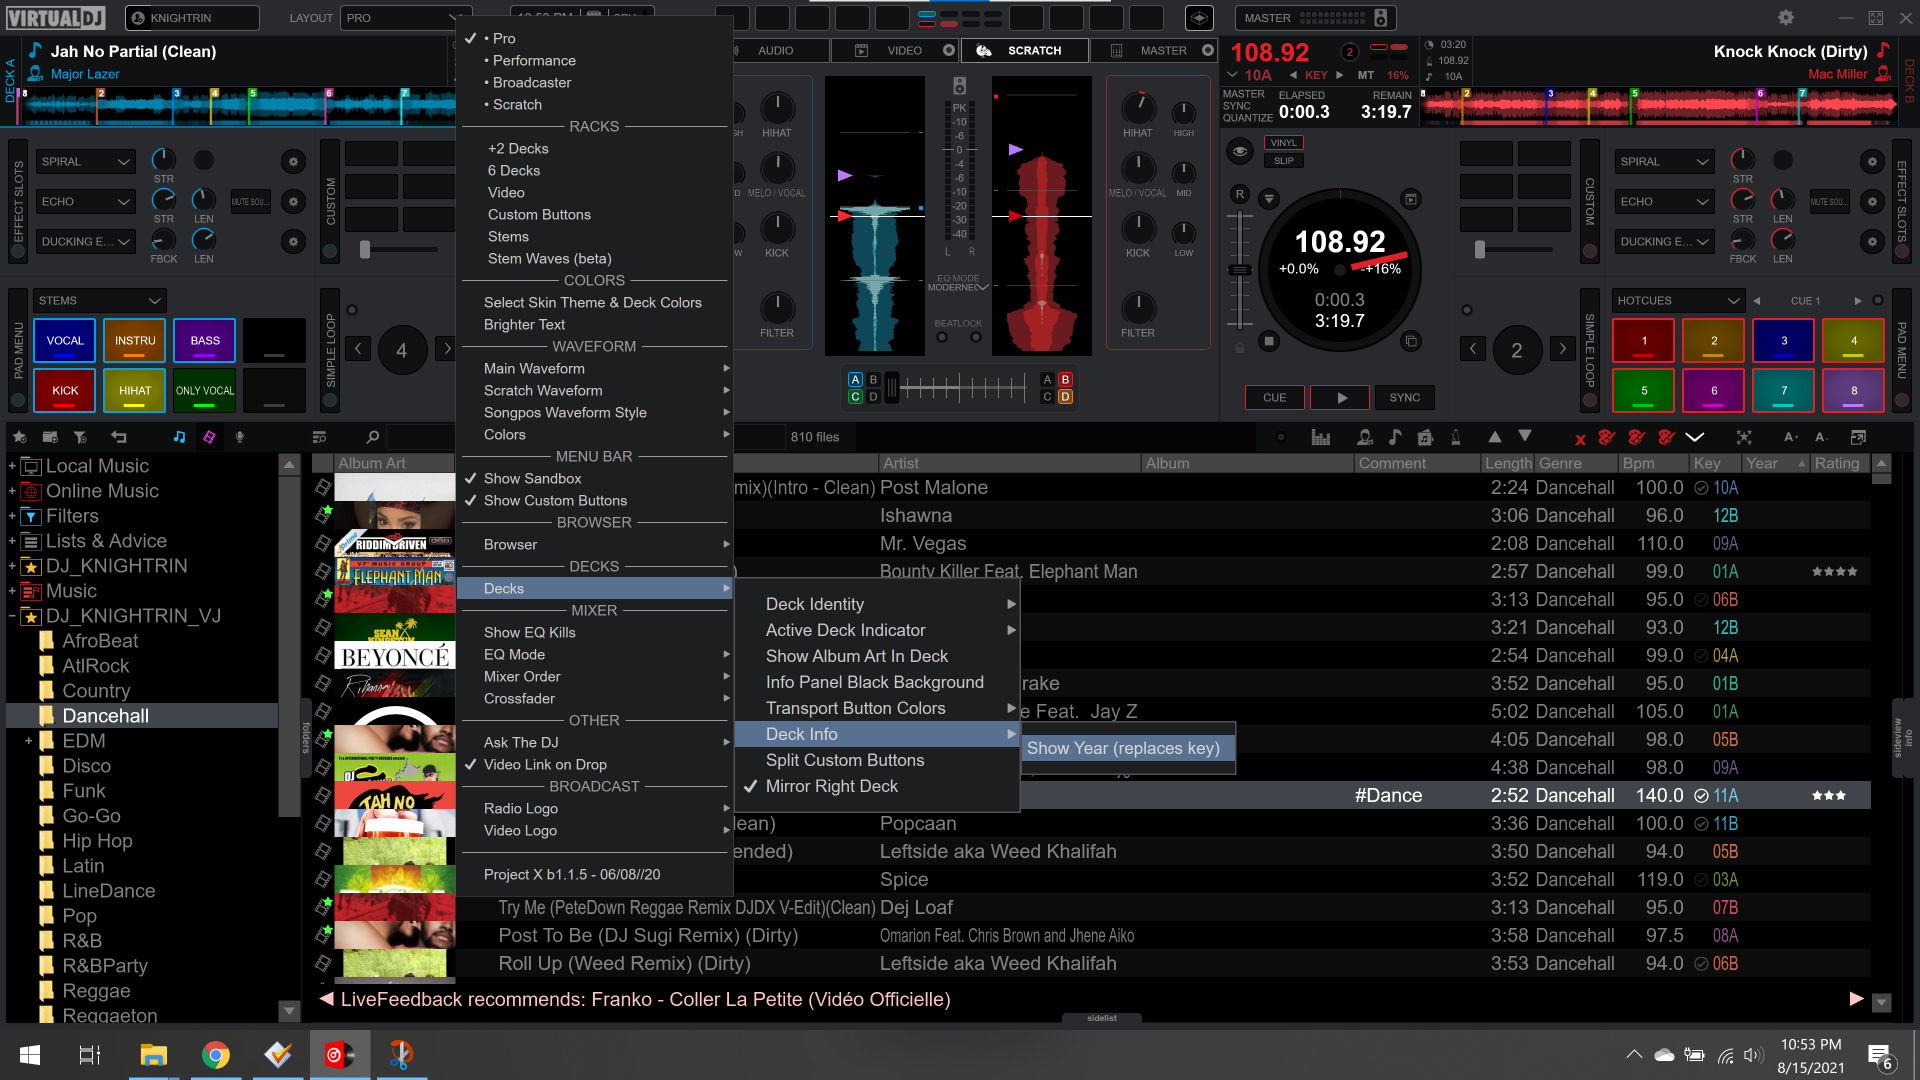The height and width of the screenshot is (1080, 1920).
Task: Open Chrome from the taskbar
Action: [215, 1055]
